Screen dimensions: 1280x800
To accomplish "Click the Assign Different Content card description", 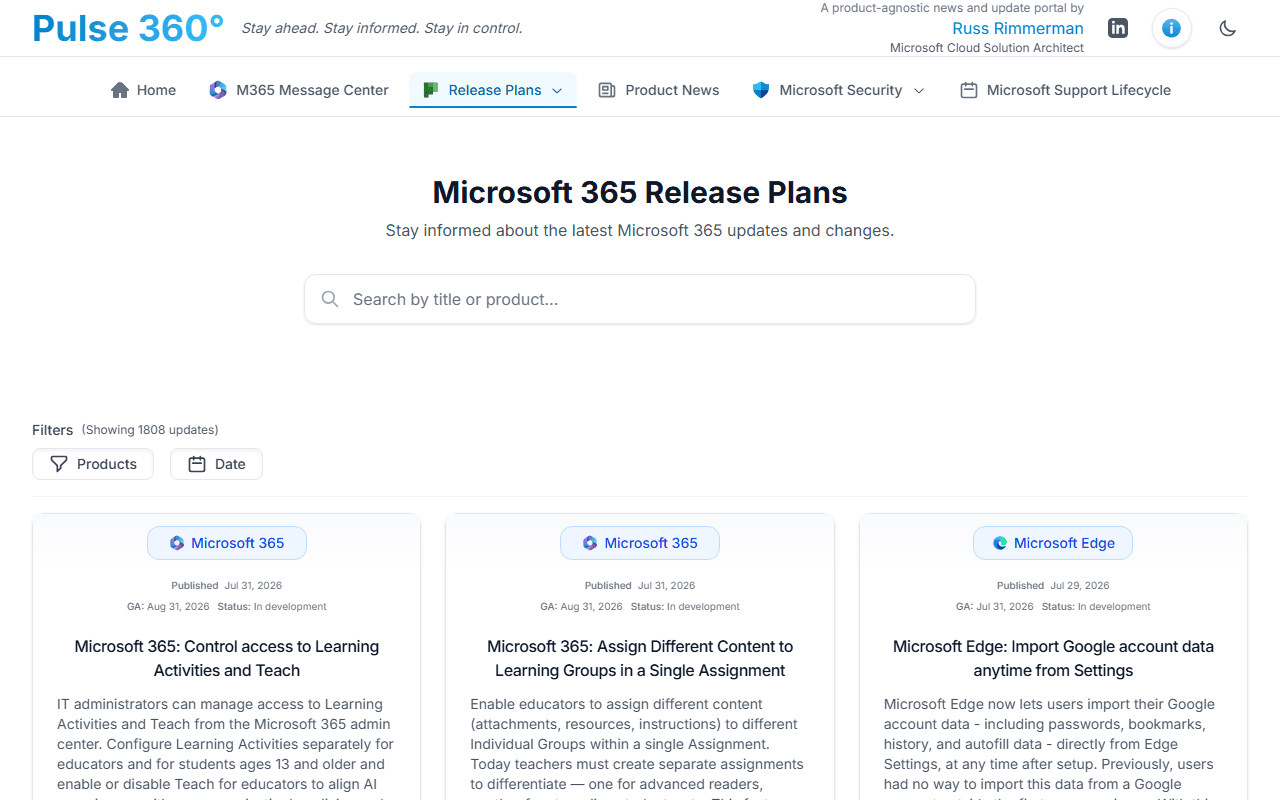I will [x=640, y=747].
